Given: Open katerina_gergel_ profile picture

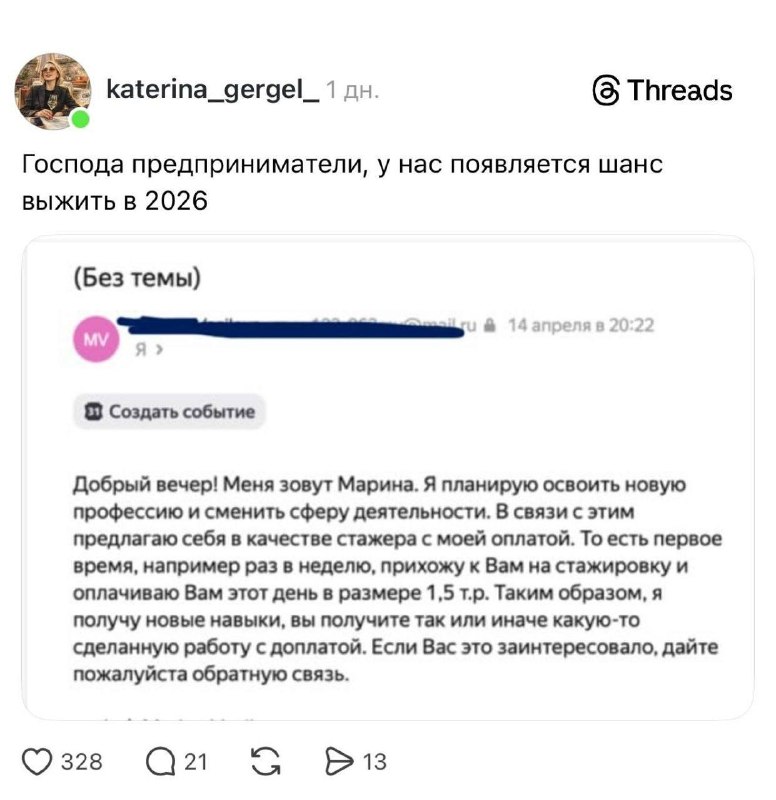Looking at the screenshot, I should (52, 90).
